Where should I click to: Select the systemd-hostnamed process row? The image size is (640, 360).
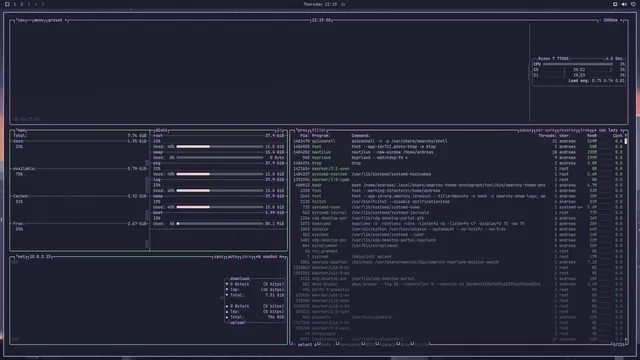click(x=457, y=174)
